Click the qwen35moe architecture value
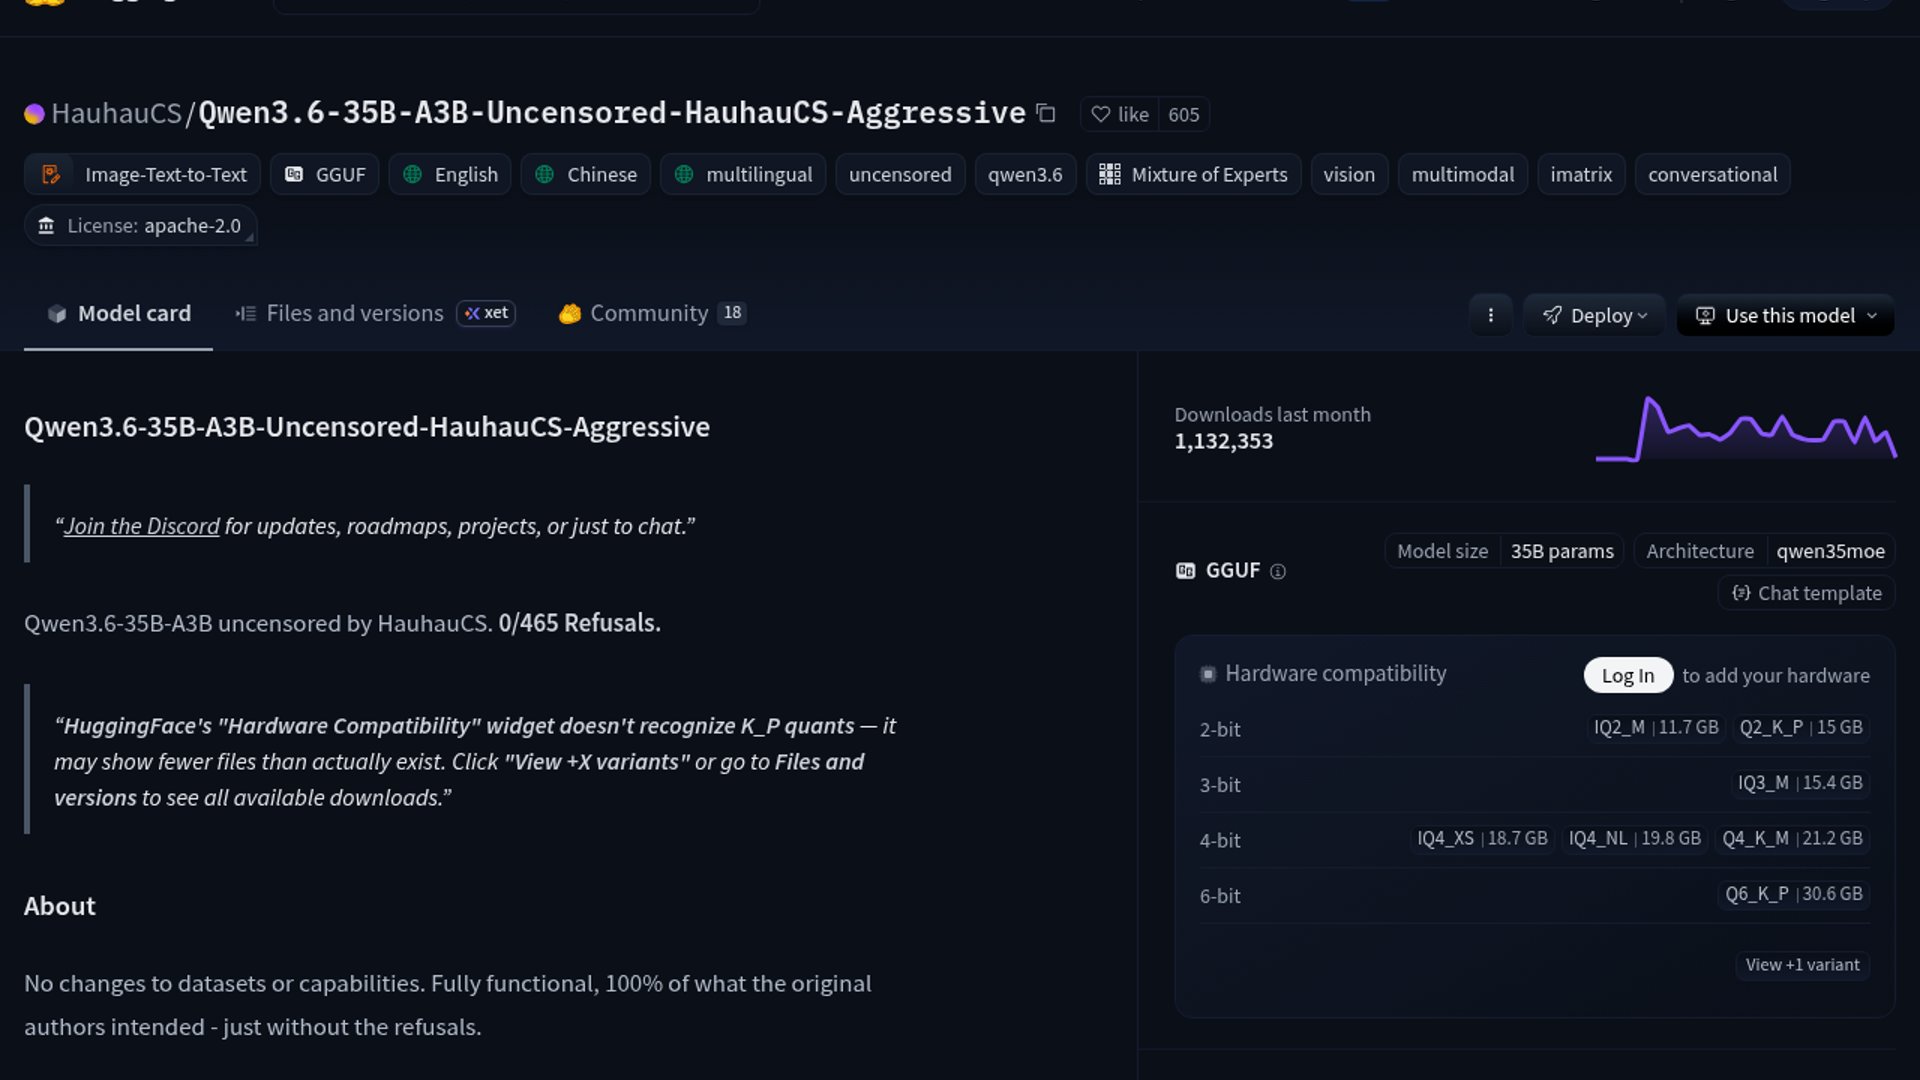Image resolution: width=1920 pixels, height=1080 pixels. [1830, 551]
